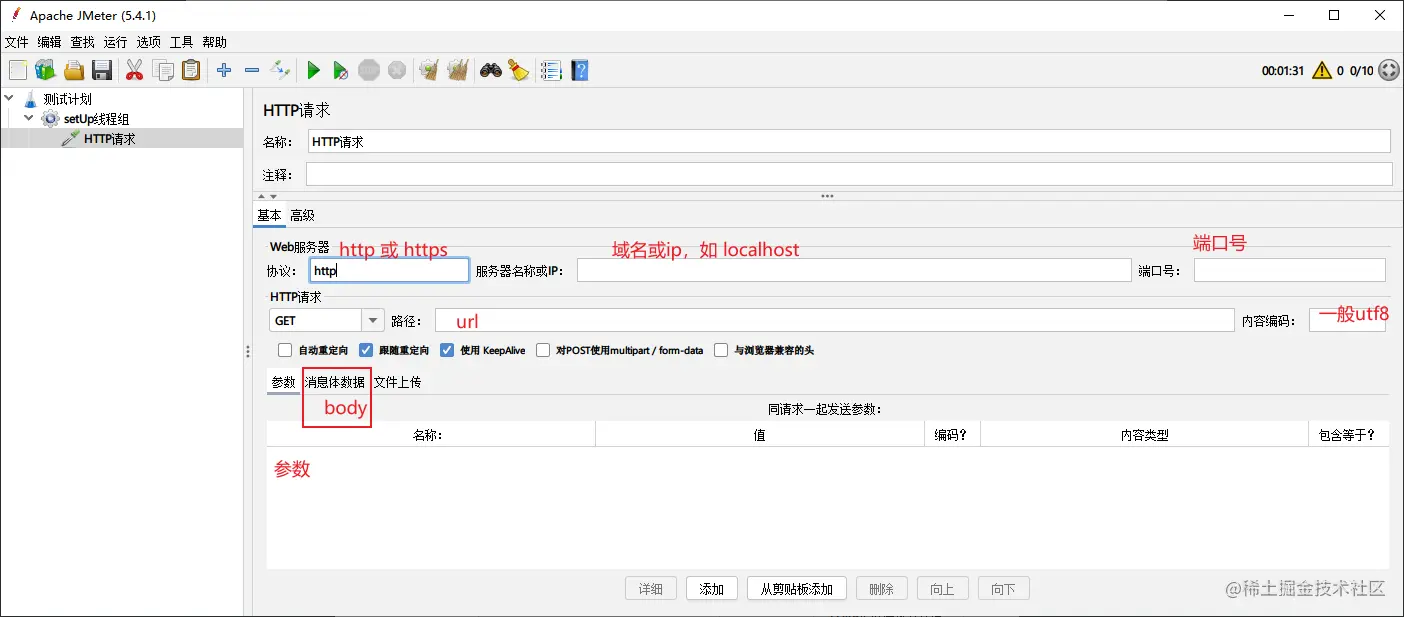Click the Open file folder icon
The width and height of the screenshot is (1404, 617).
(73, 70)
